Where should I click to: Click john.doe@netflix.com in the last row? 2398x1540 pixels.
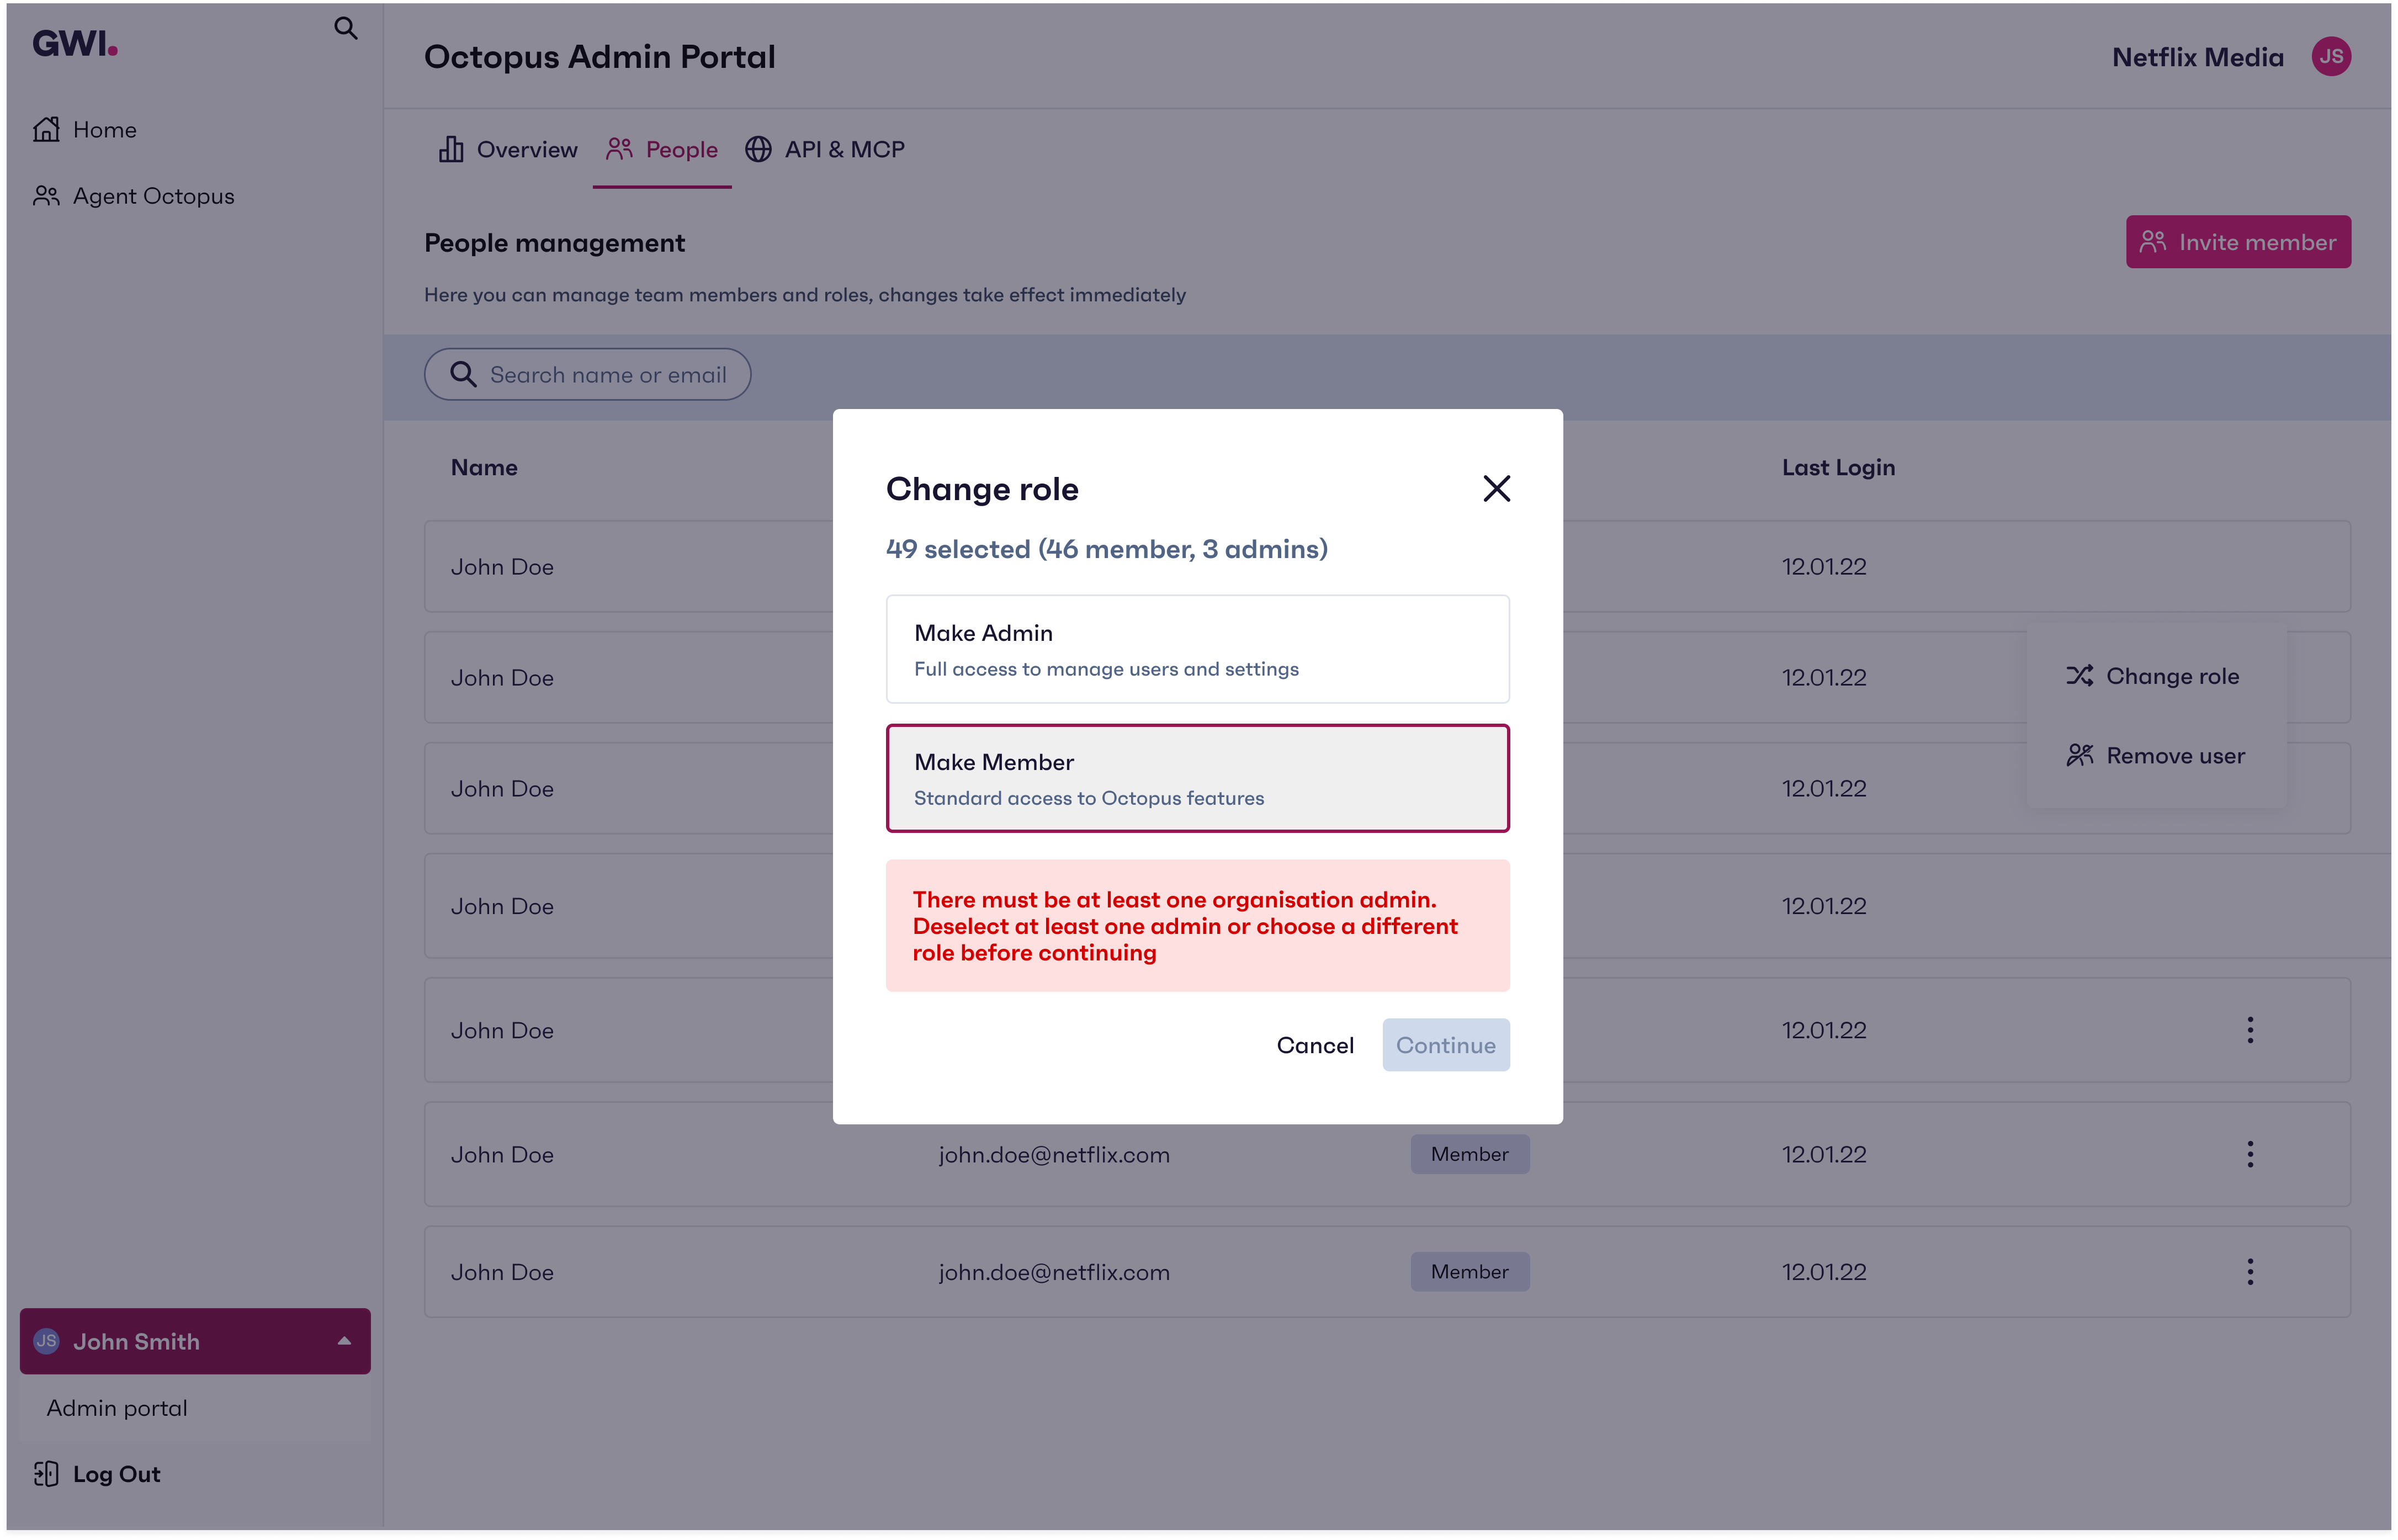click(1053, 1273)
